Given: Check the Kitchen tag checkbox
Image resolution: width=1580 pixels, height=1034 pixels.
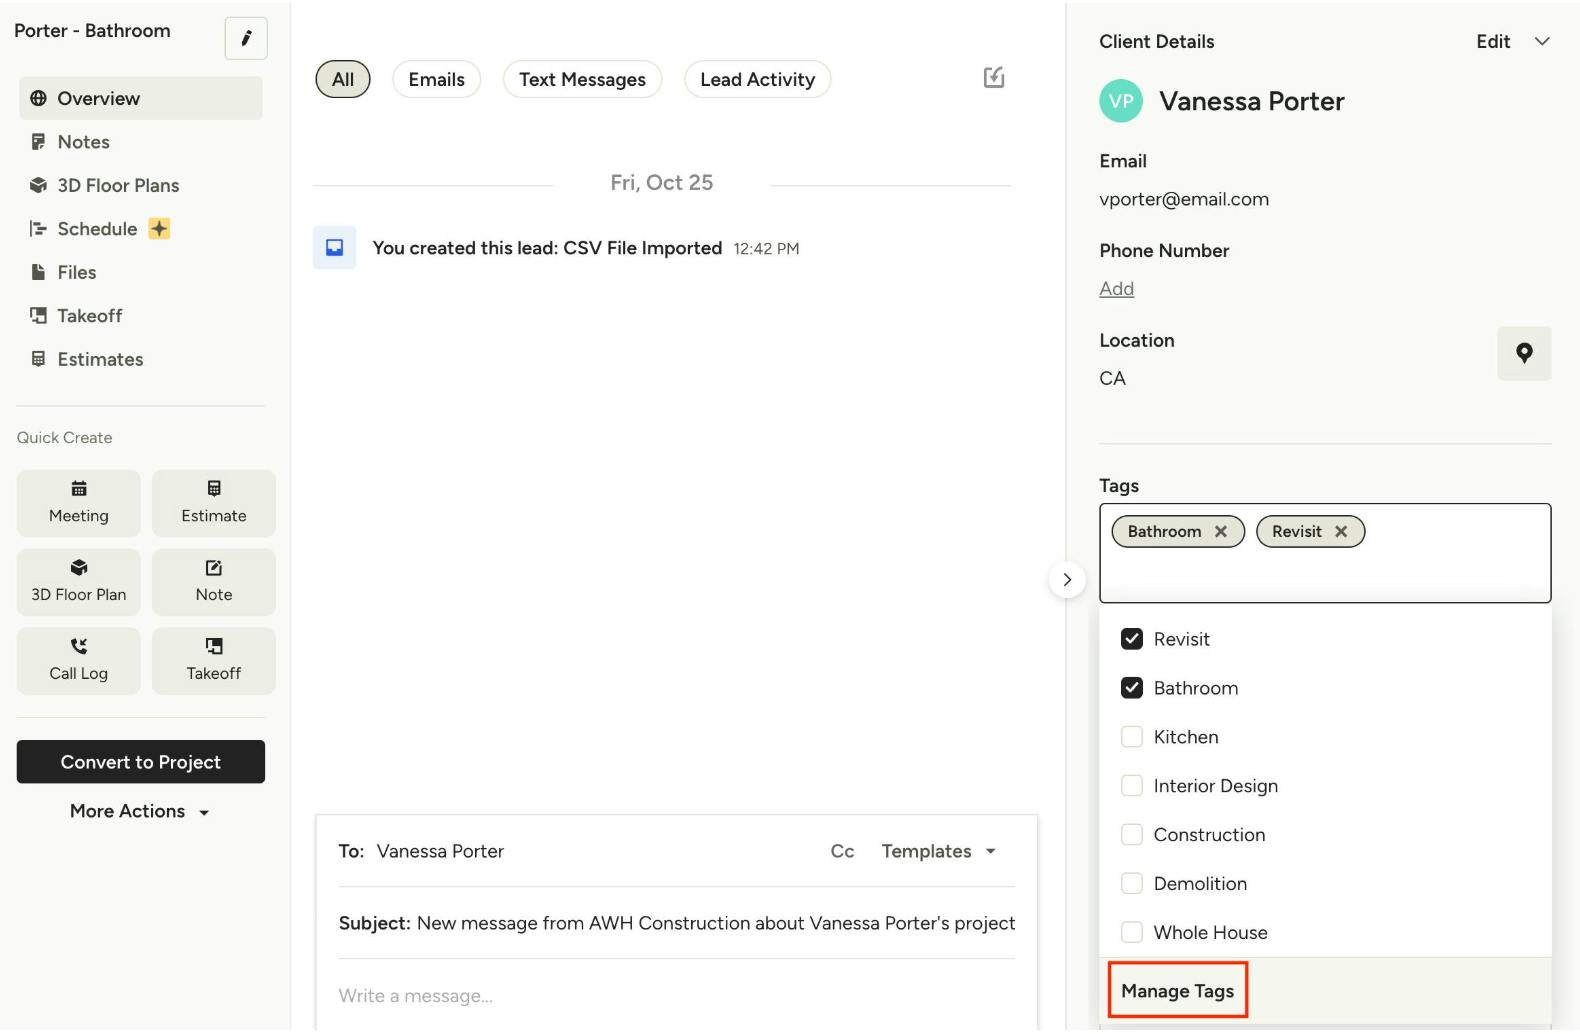Looking at the screenshot, I should [1131, 737].
